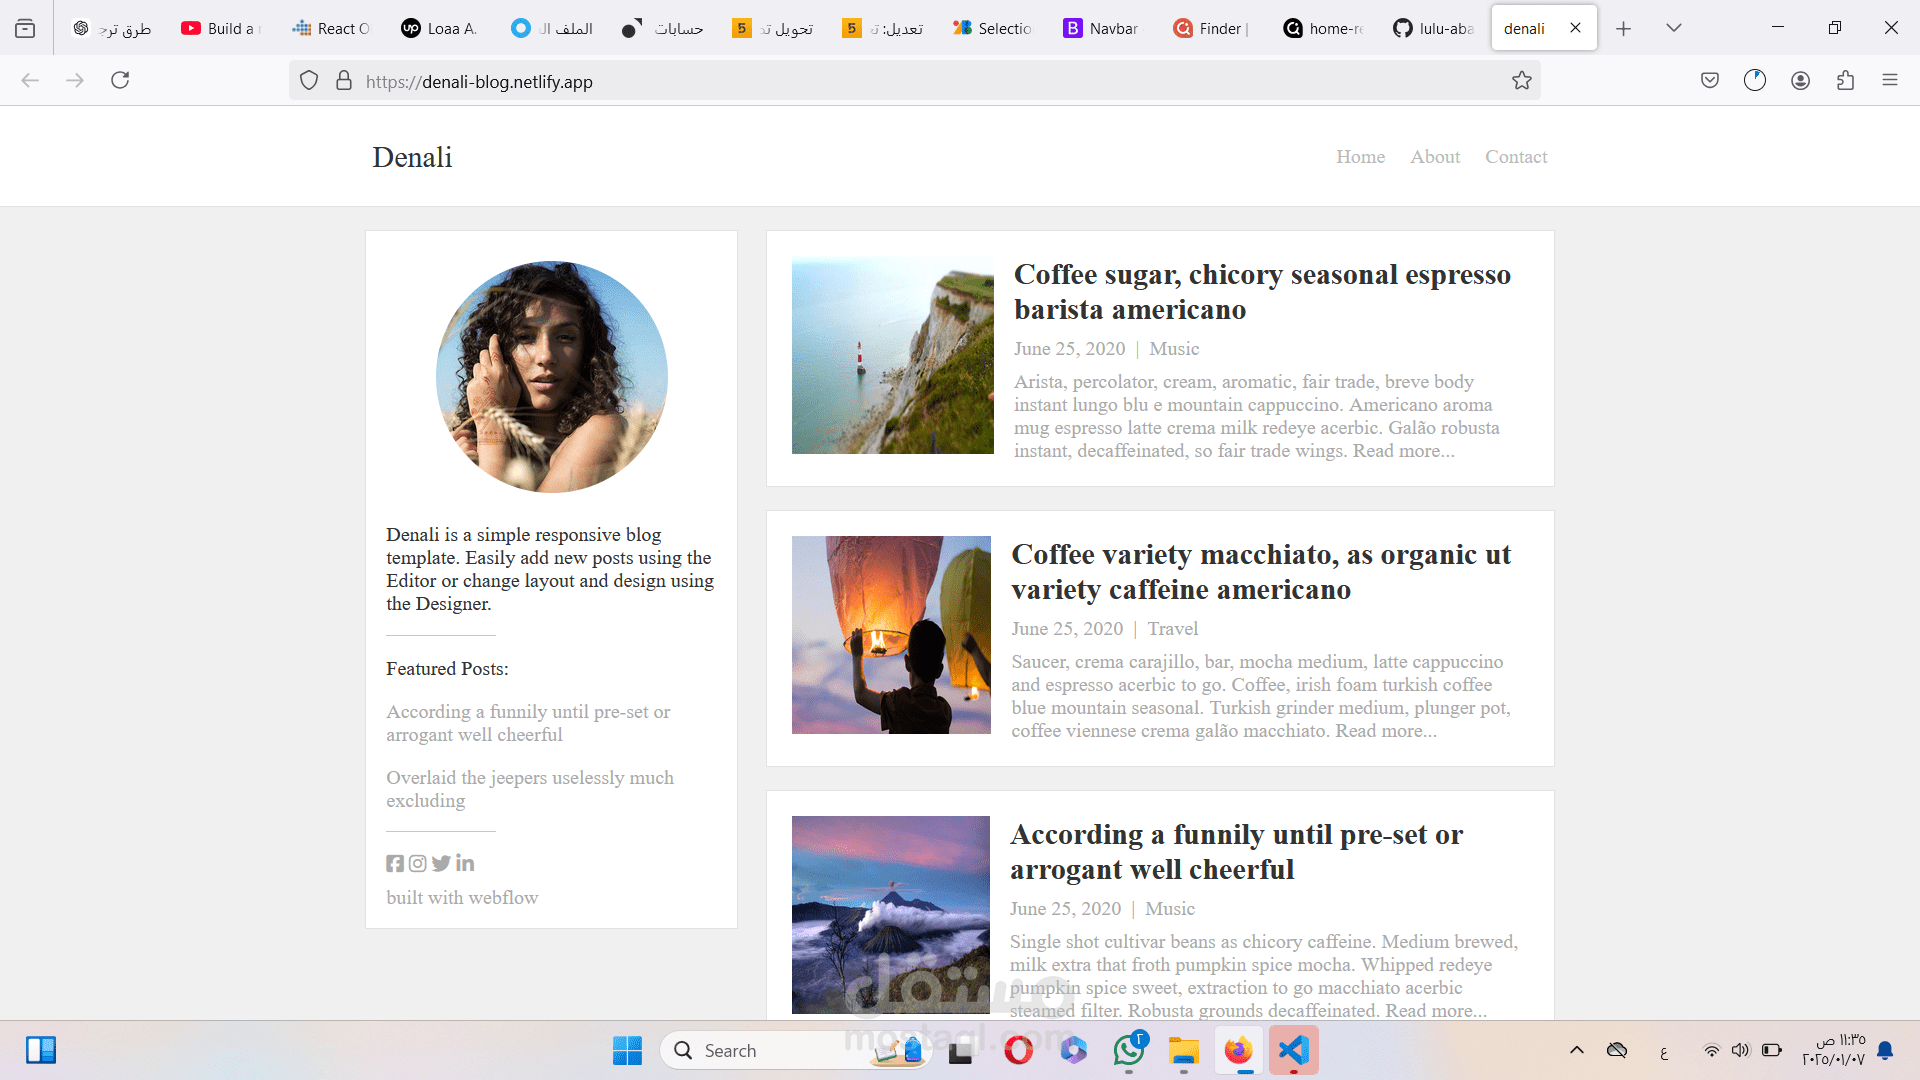Open featured post 'Overlaid the jeepers uselessly'

pyautogui.click(x=530, y=789)
